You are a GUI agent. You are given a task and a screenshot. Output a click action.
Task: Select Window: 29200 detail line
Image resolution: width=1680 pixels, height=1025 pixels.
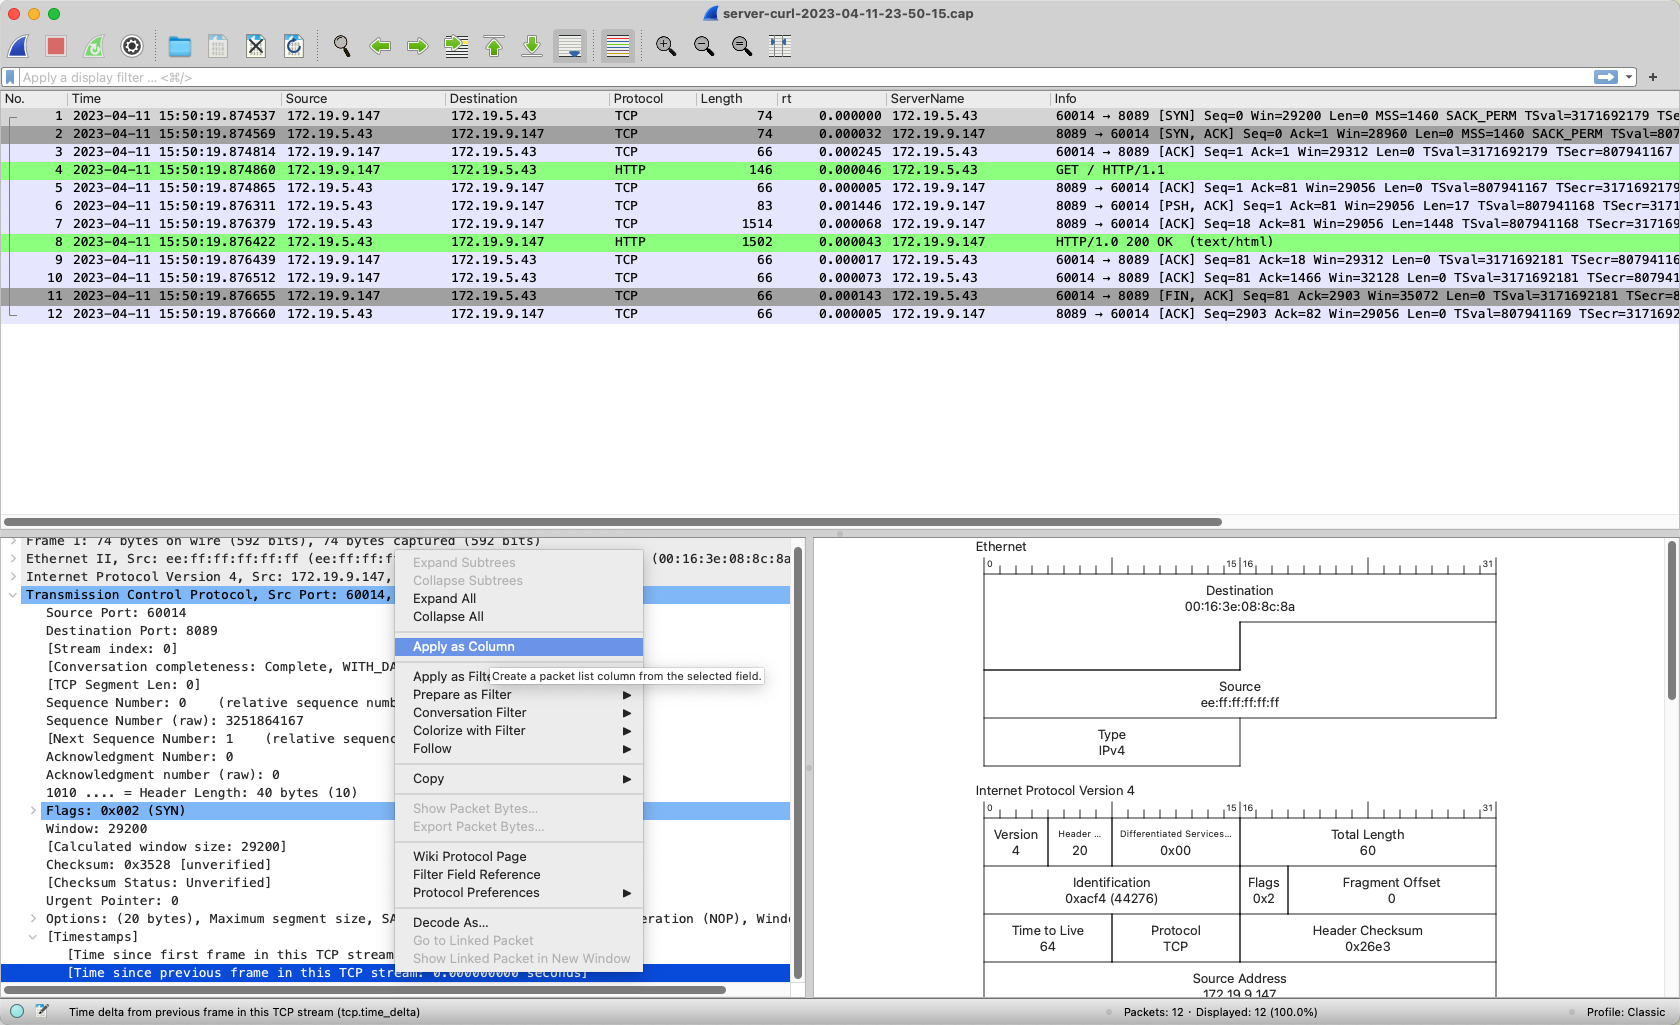[96, 829]
